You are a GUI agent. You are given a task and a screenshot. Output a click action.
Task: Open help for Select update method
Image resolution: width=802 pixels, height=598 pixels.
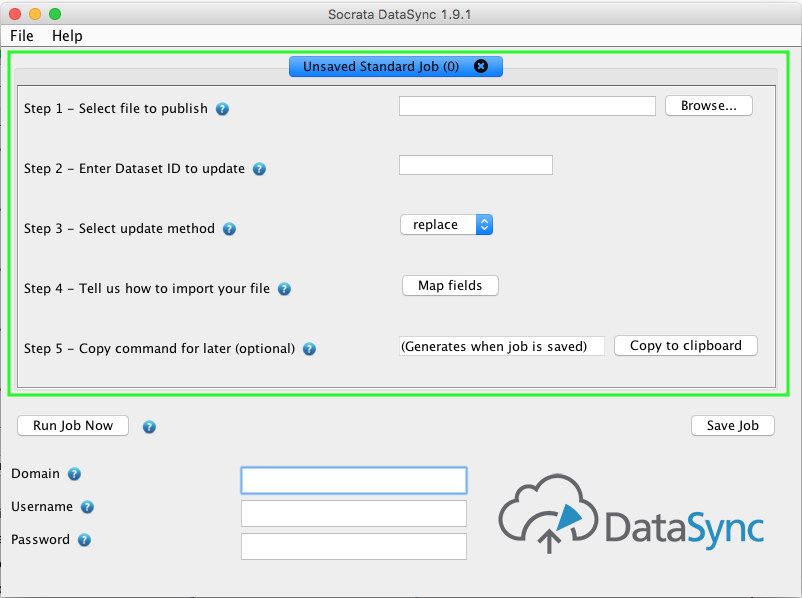(x=229, y=229)
